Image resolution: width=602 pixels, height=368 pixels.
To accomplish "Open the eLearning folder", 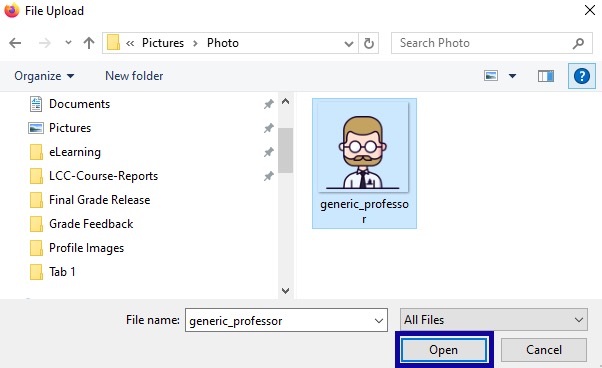I will pos(75,152).
